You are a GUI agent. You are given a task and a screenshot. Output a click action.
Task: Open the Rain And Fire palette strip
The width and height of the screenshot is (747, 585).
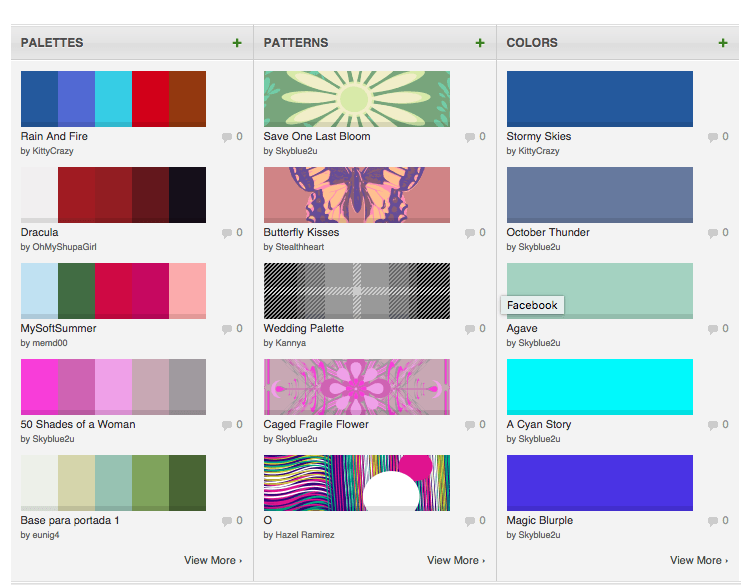click(113, 99)
